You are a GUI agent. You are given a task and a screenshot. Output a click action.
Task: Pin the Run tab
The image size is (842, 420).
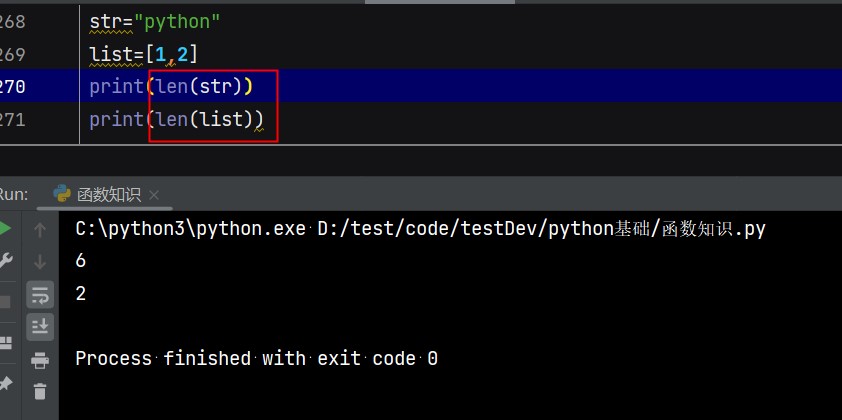(x=5, y=383)
